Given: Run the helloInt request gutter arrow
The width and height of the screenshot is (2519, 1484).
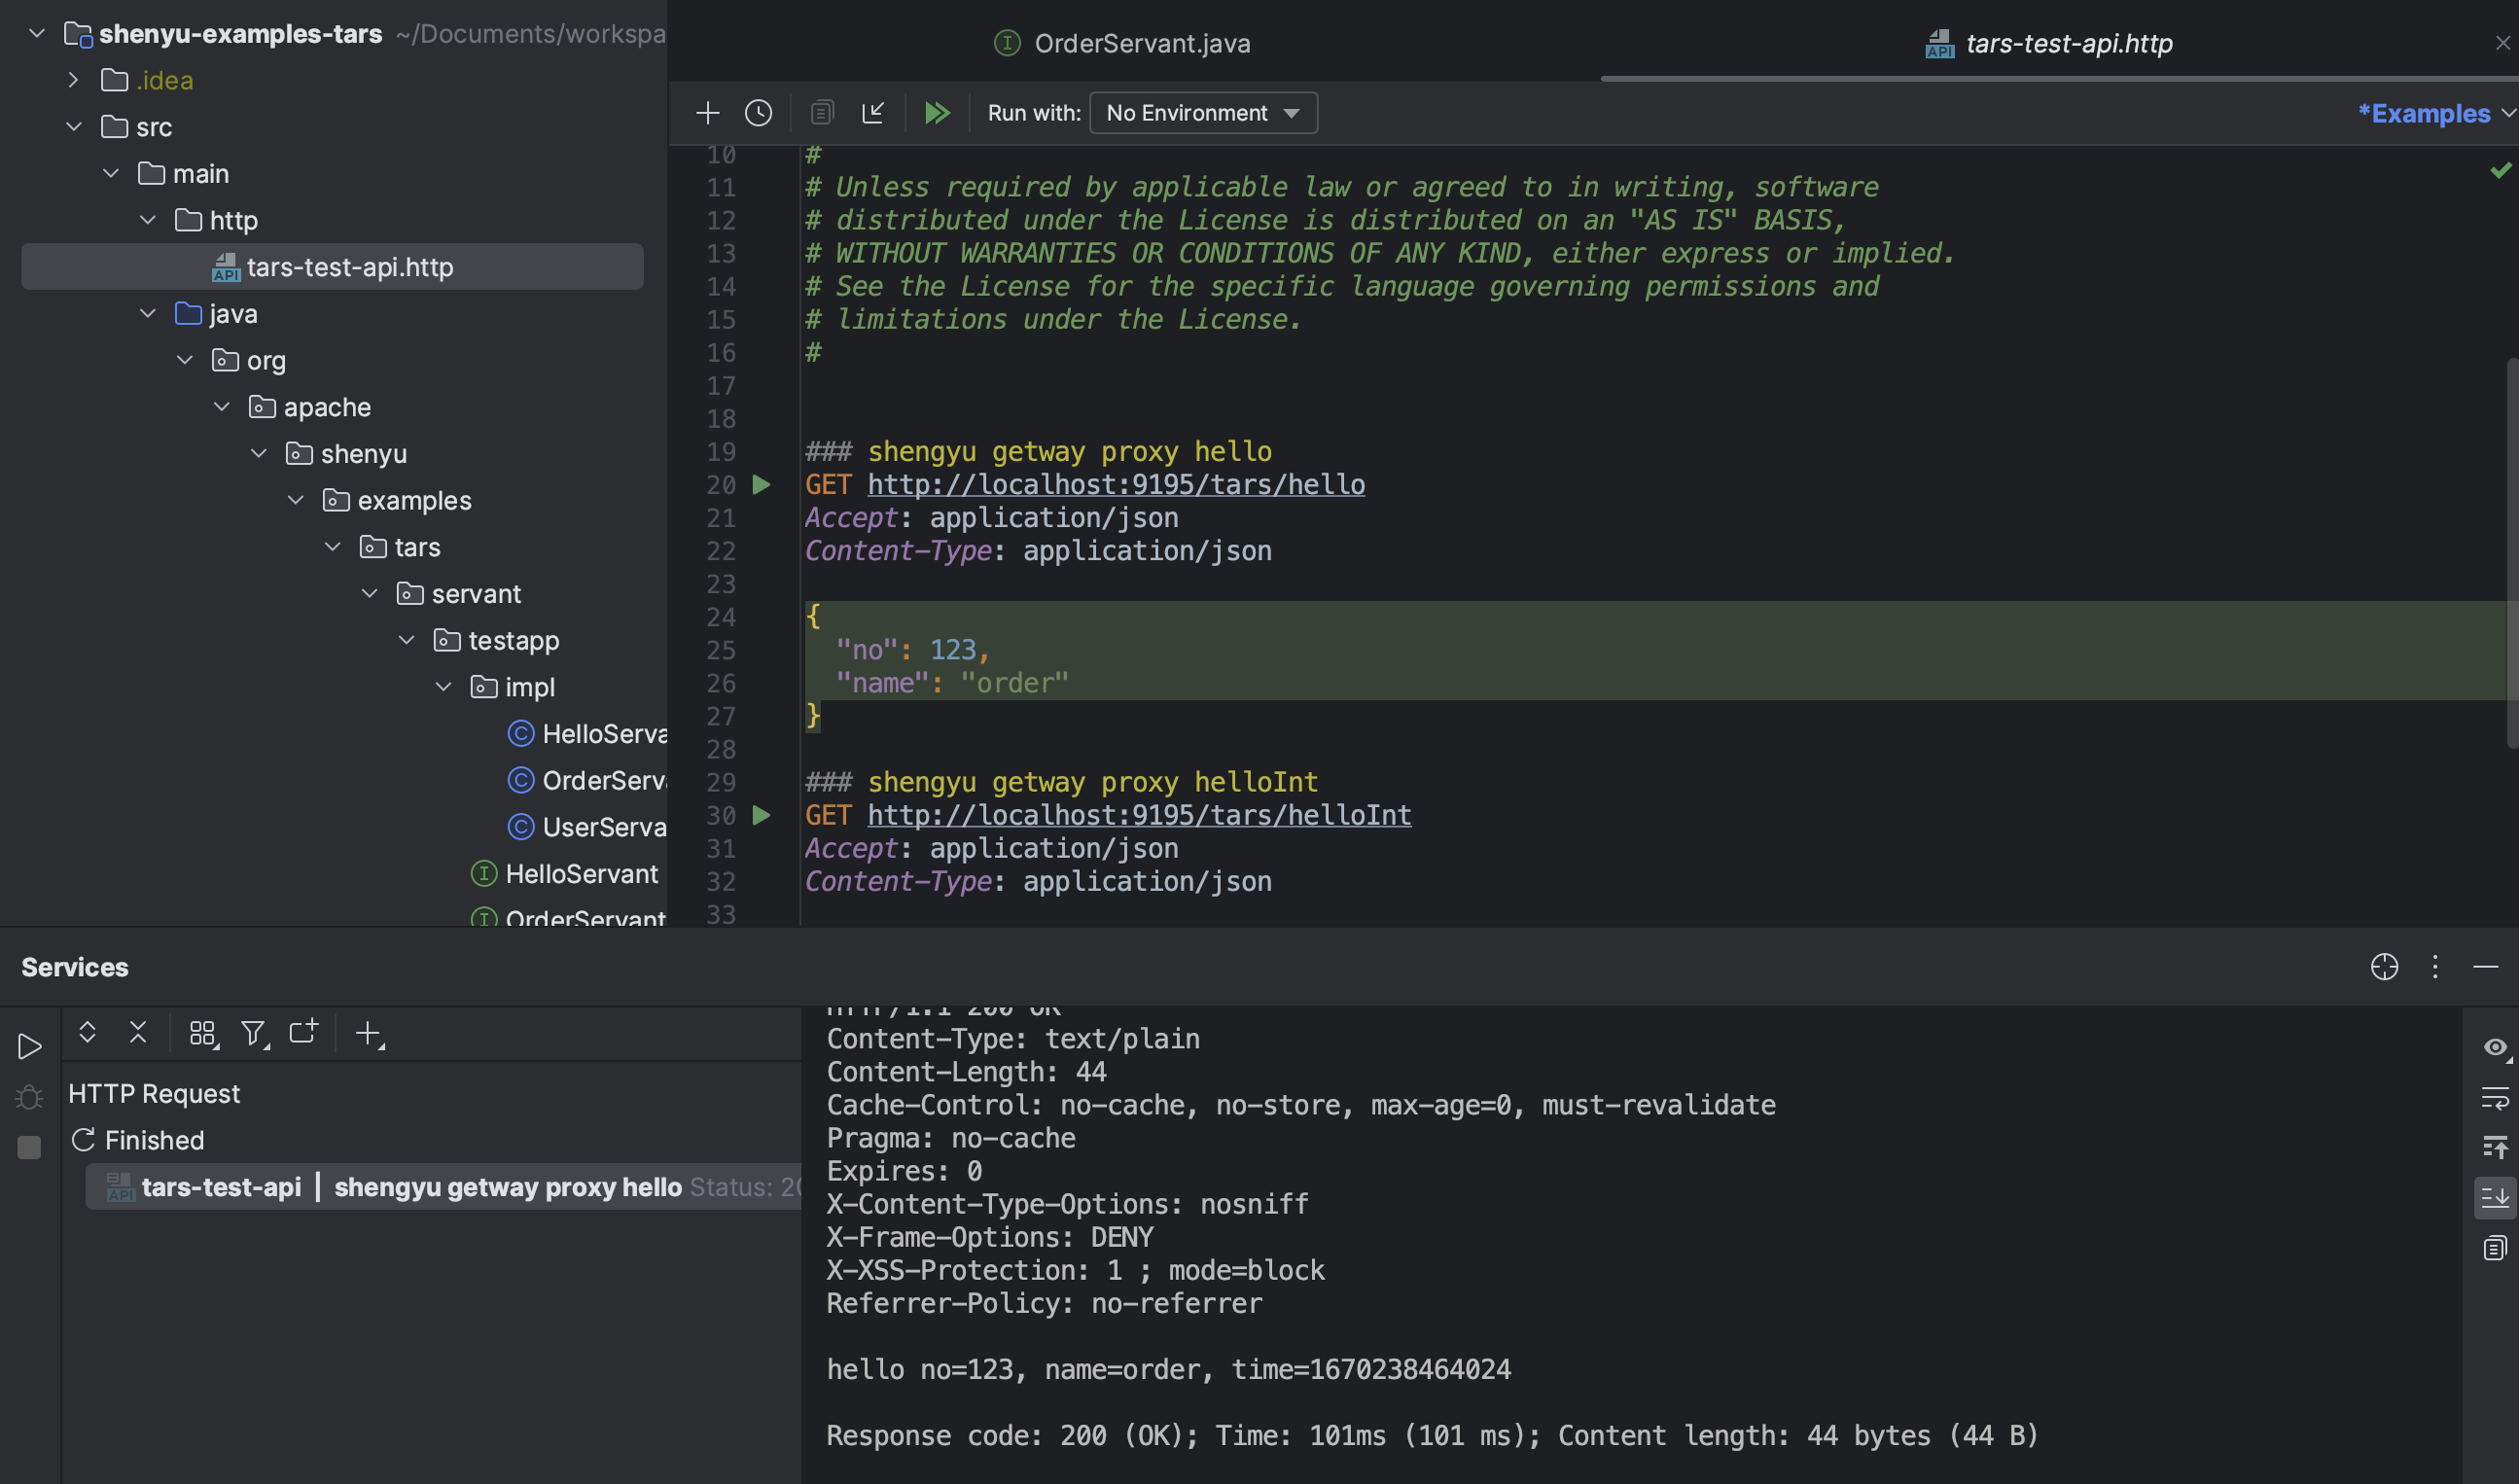Looking at the screenshot, I should click(x=761, y=816).
